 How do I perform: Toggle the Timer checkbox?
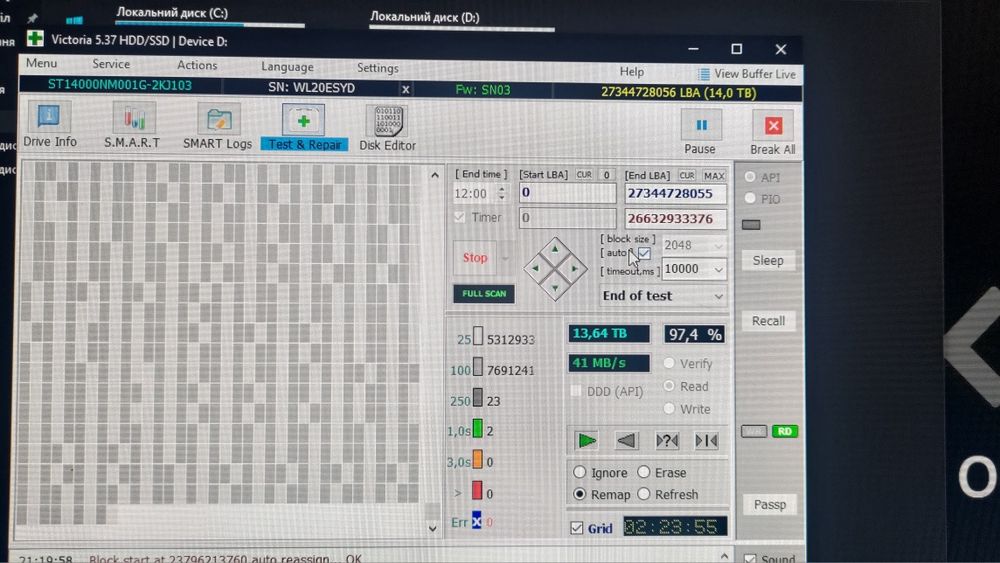pyautogui.click(x=459, y=217)
